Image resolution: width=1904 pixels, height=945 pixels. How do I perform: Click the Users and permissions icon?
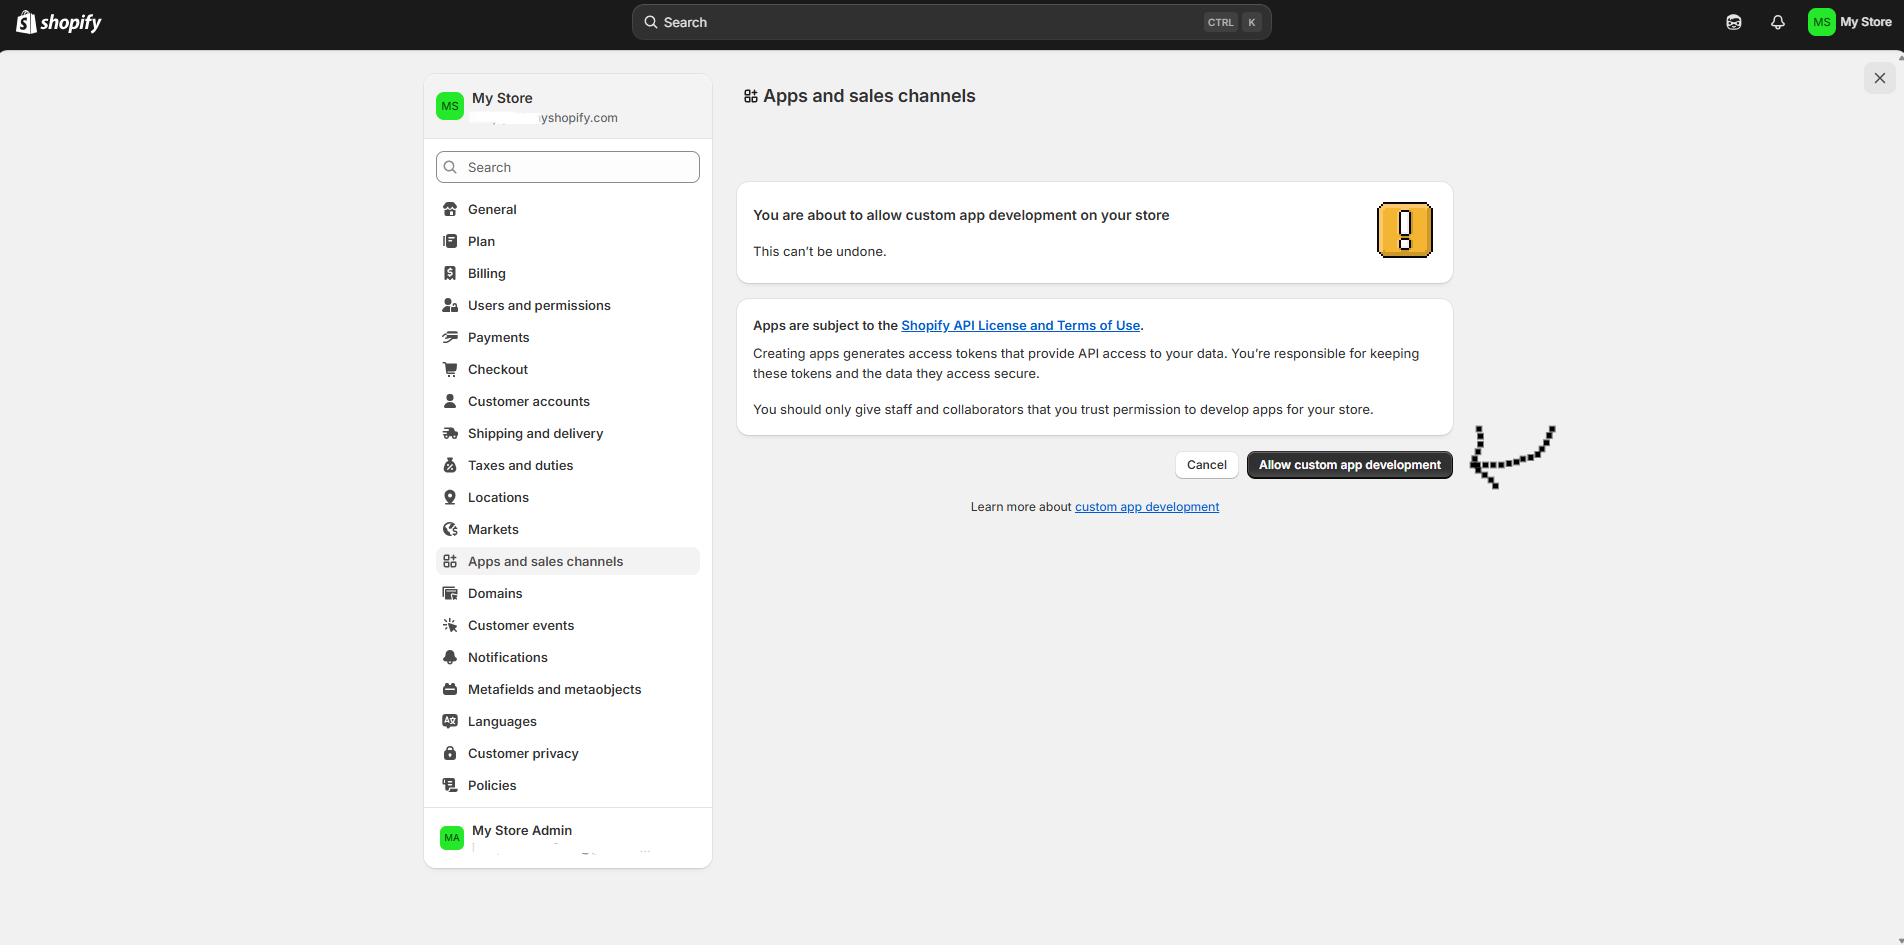pyautogui.click(x=450, y=305)
